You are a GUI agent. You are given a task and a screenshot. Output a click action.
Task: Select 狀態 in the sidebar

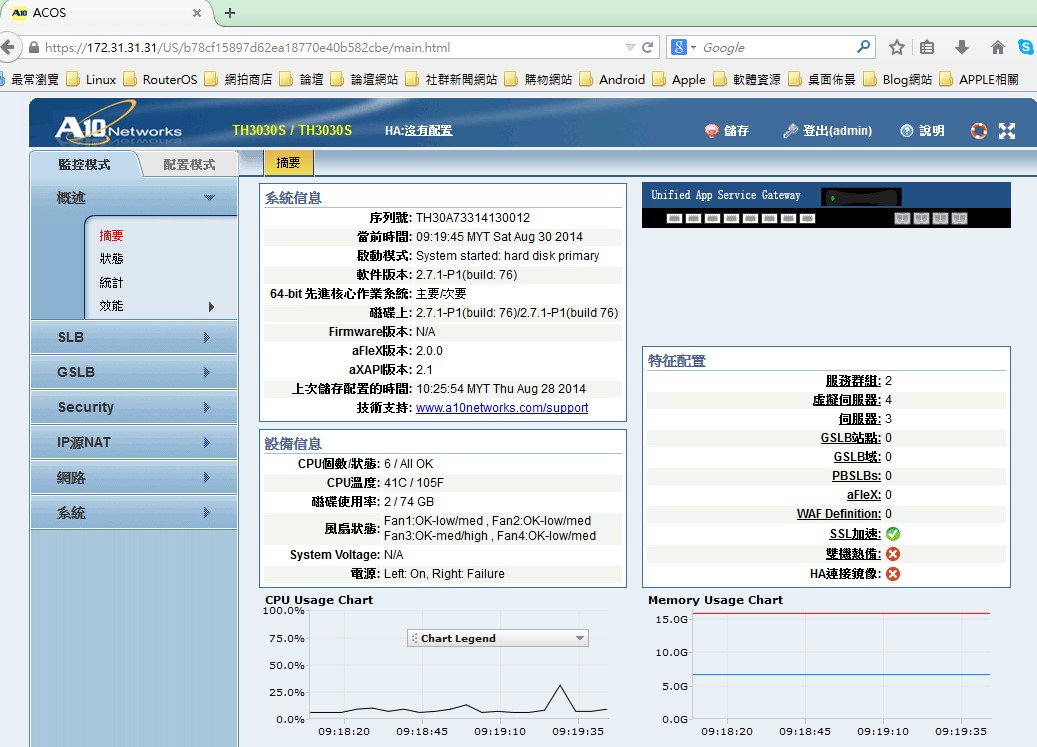[x=111, y=258]
